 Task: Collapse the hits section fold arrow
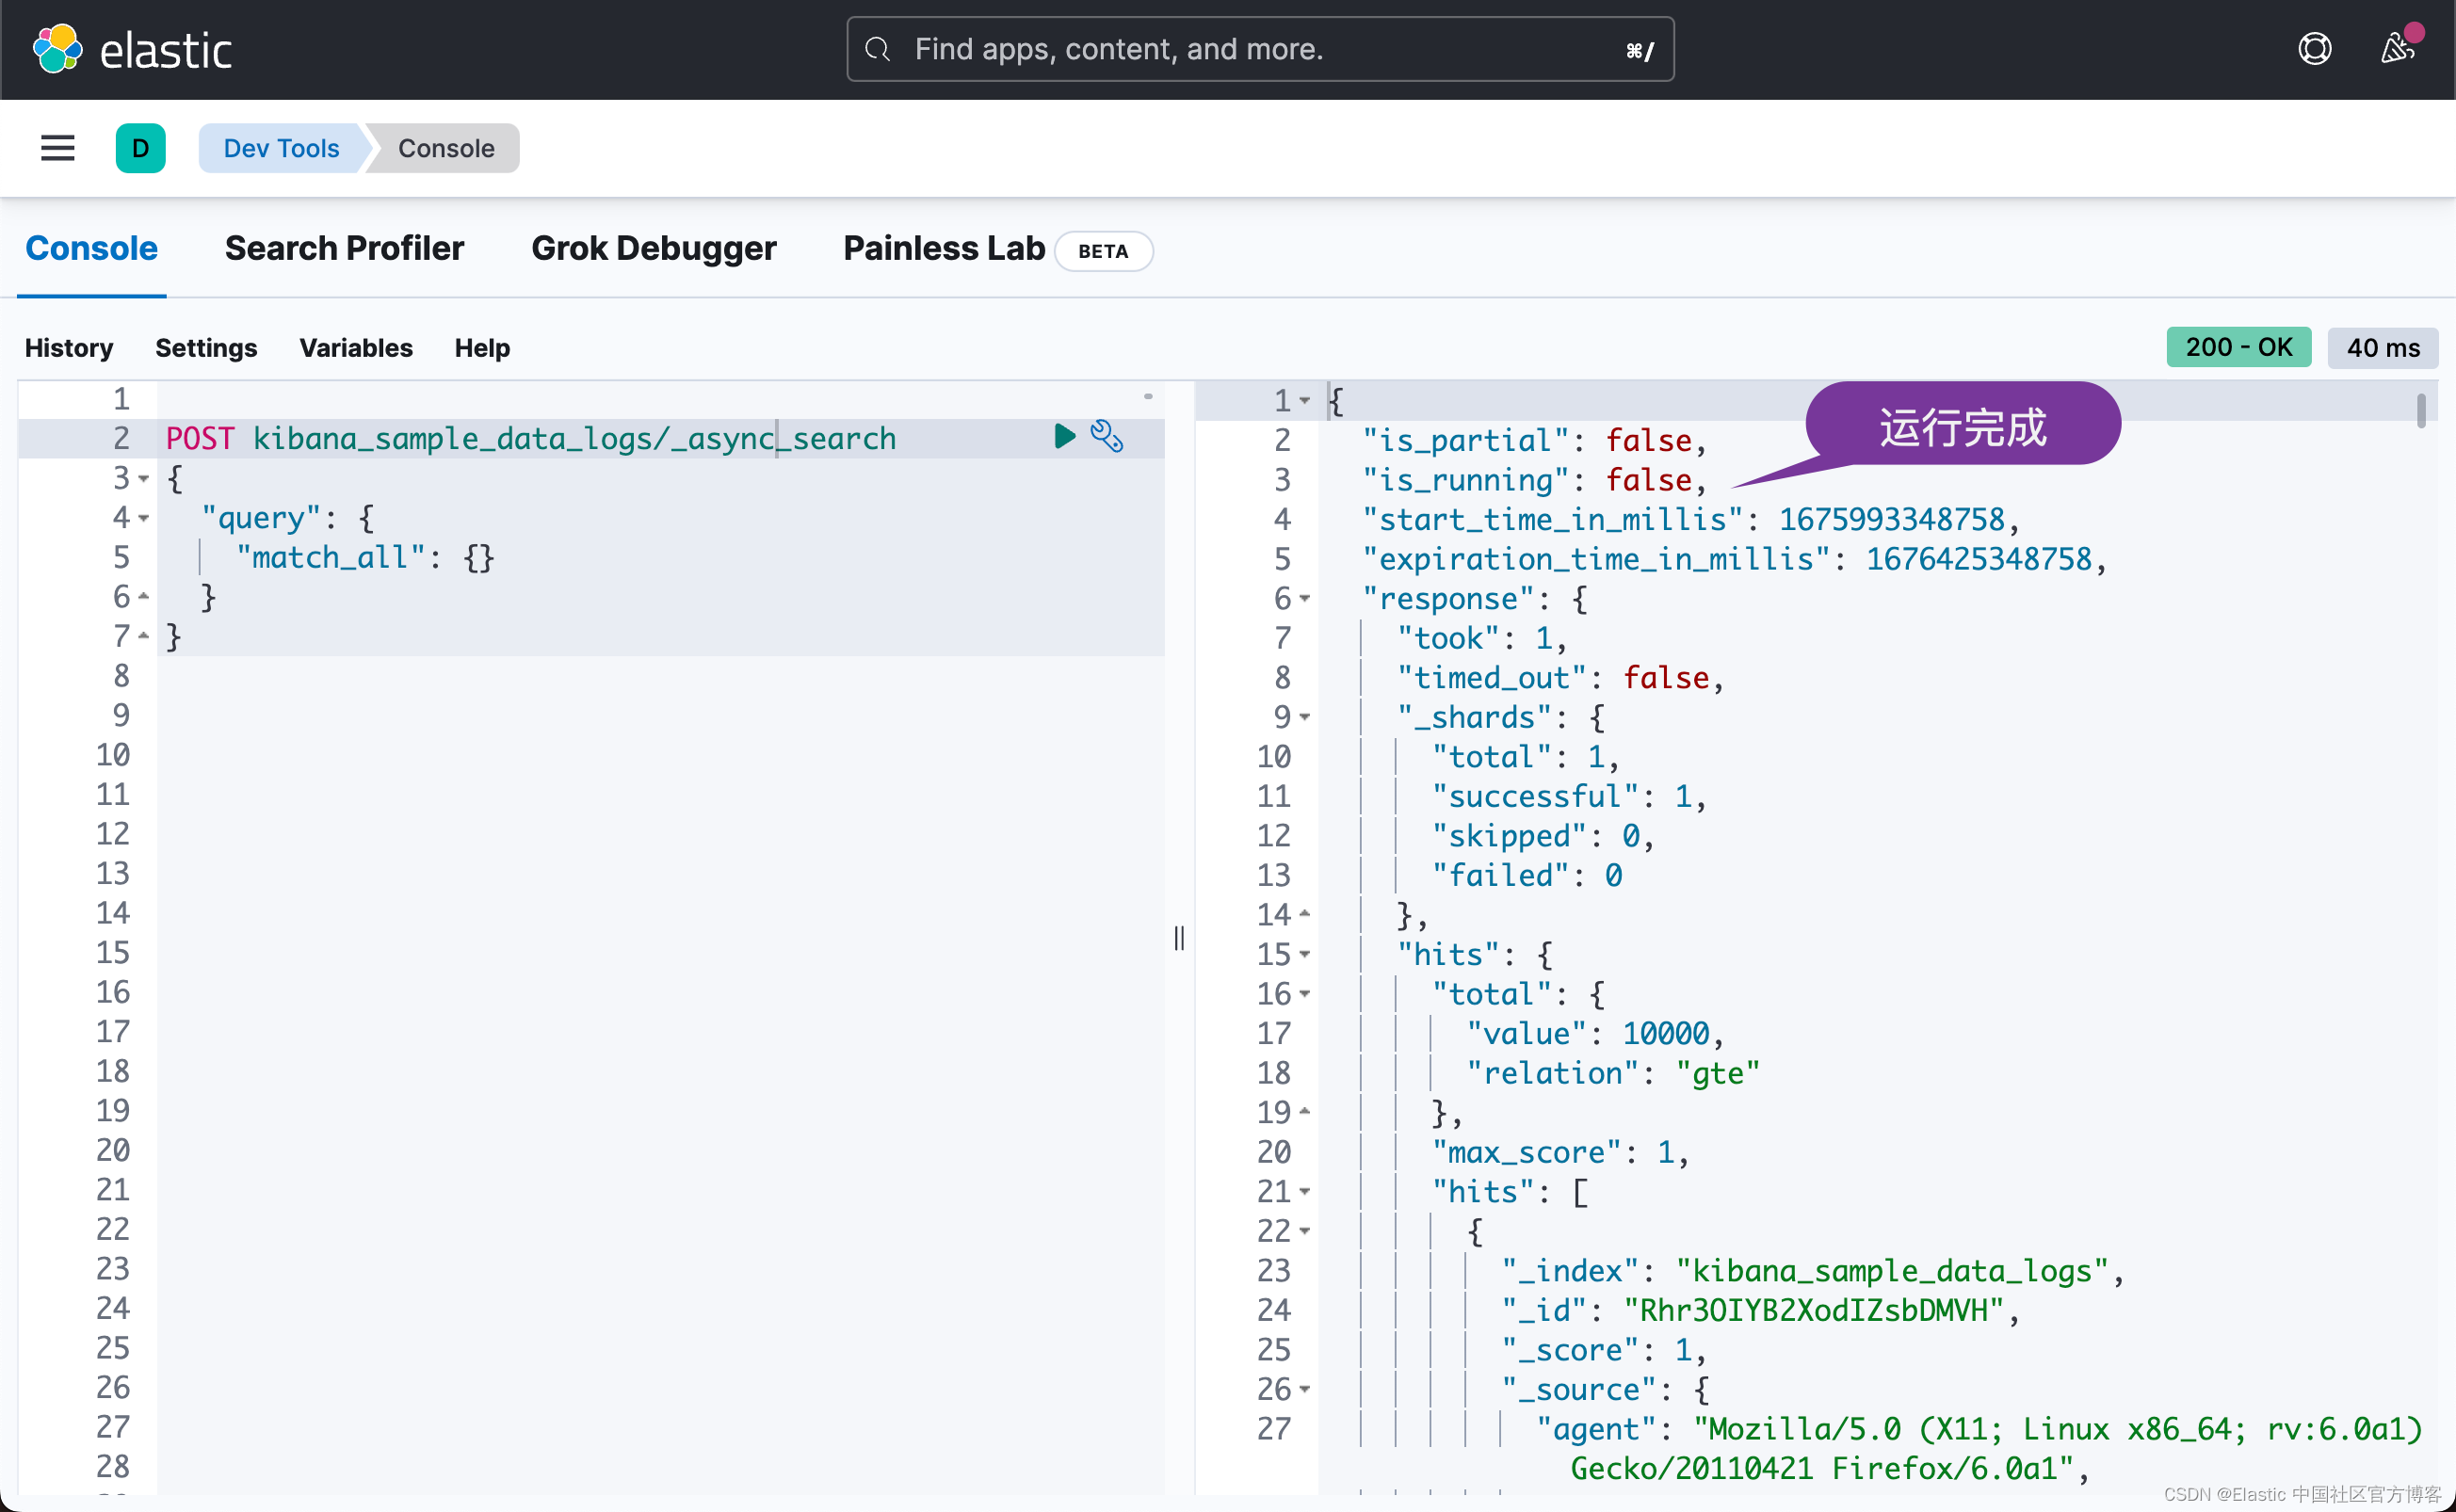[x=1306, y=954]
